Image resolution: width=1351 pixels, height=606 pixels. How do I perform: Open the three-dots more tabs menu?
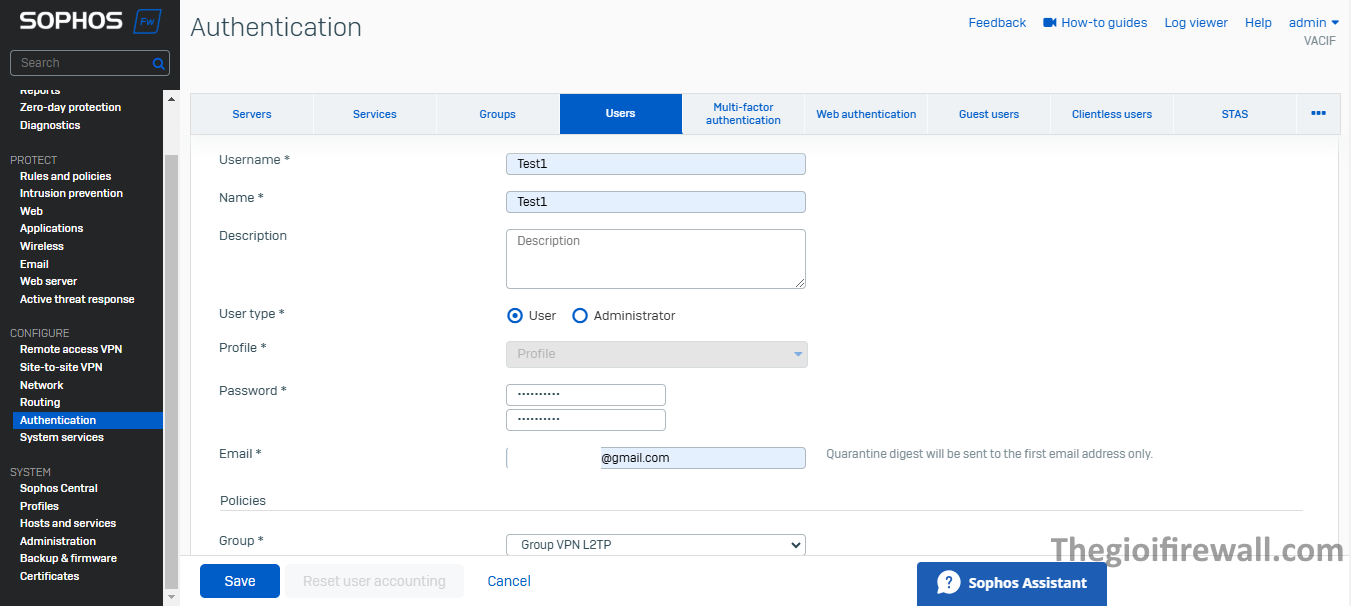pyautogui.click(x=1318, y=114)
